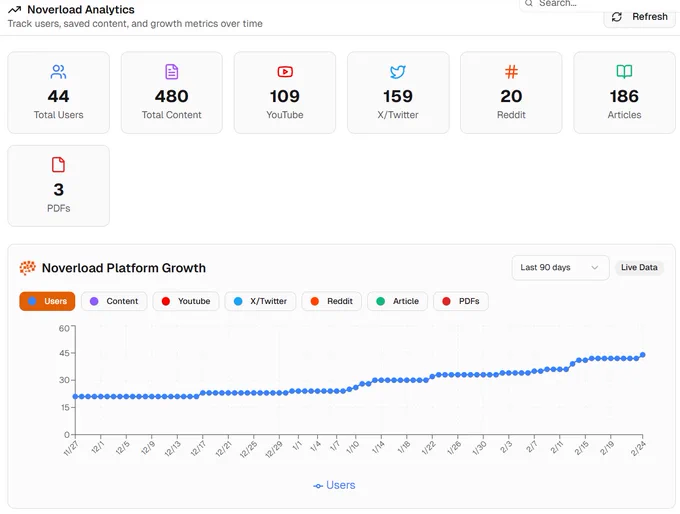Click the 3 PDFs value

click(x=59, y=190)
